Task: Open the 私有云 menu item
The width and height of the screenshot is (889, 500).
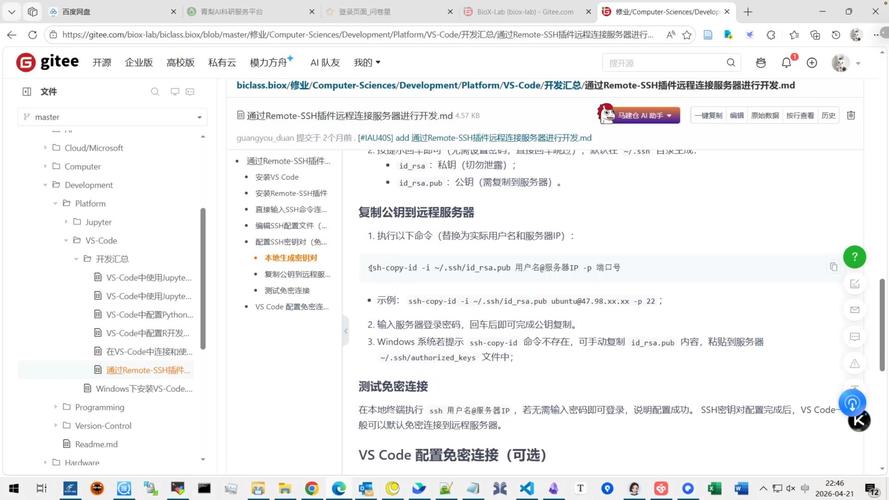Action: pyautogui.click(x=222, y=62)
